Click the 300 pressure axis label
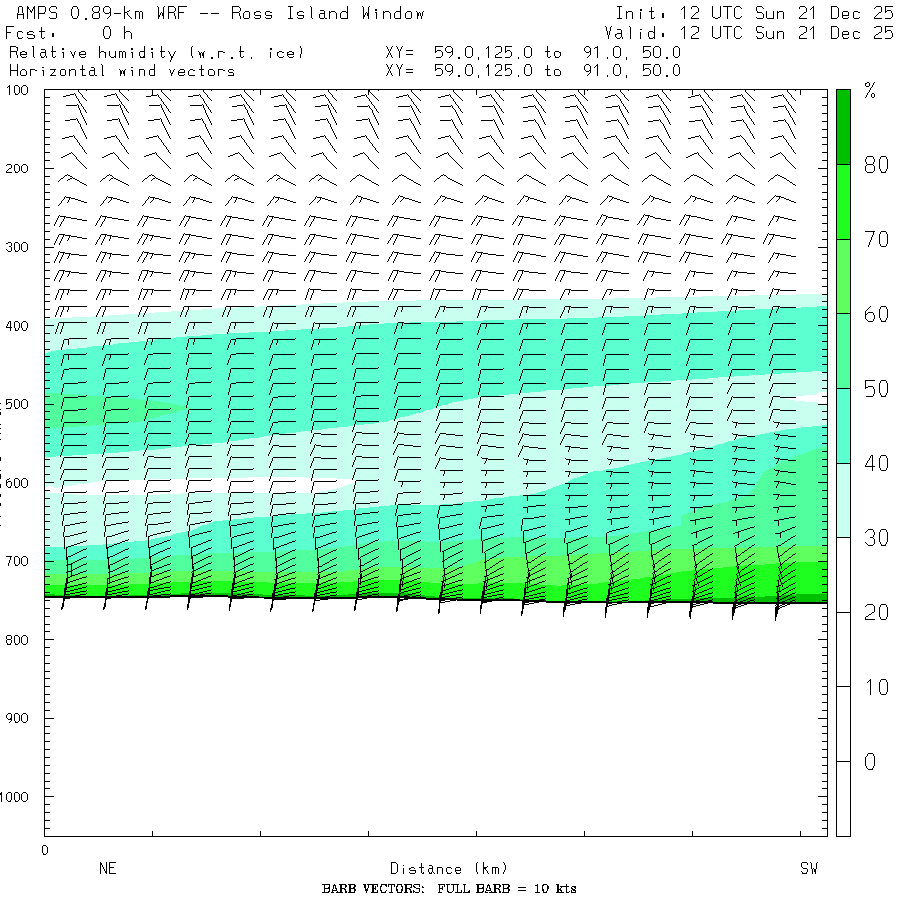The height and width of the screenshot is (900, 900). coord(17,247)
